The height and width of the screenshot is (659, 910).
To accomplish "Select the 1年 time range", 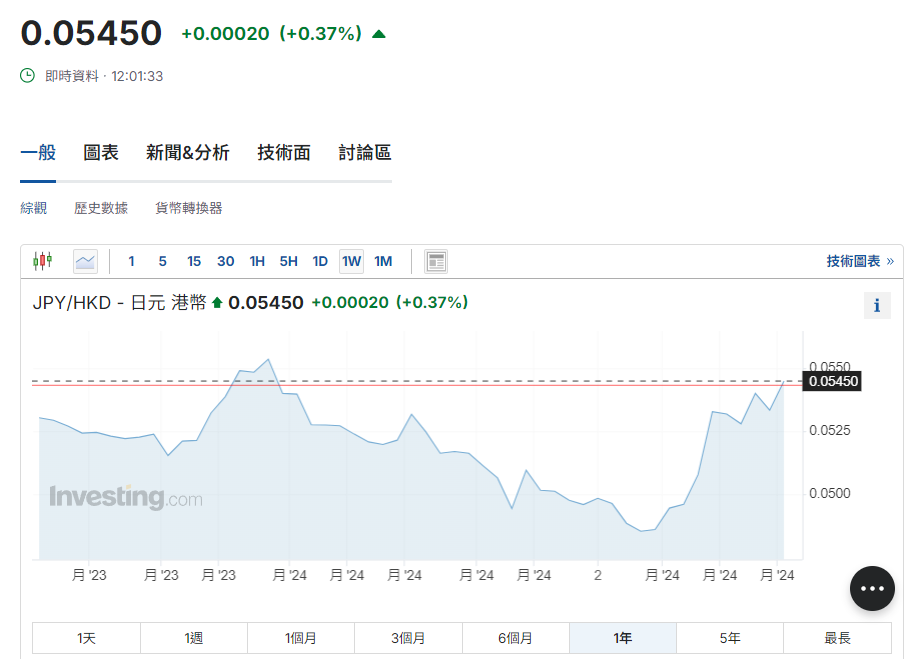I will pyautogui.click(x=622, y=638).
